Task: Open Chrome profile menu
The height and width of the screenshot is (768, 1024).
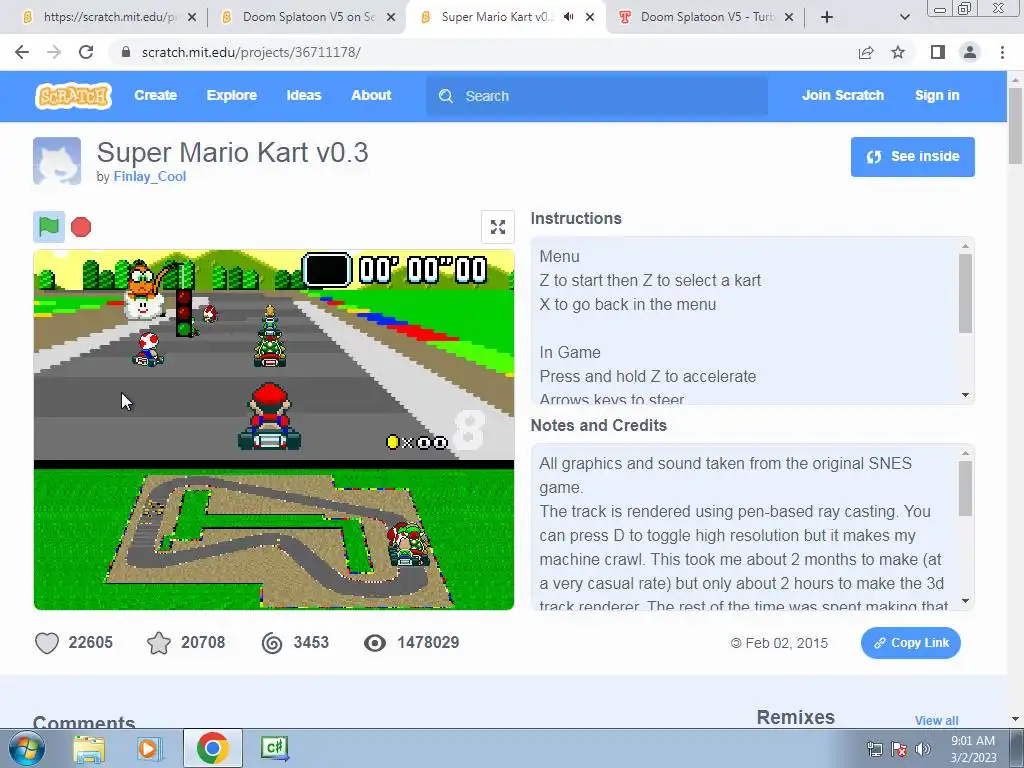Action: click(970, 52)
